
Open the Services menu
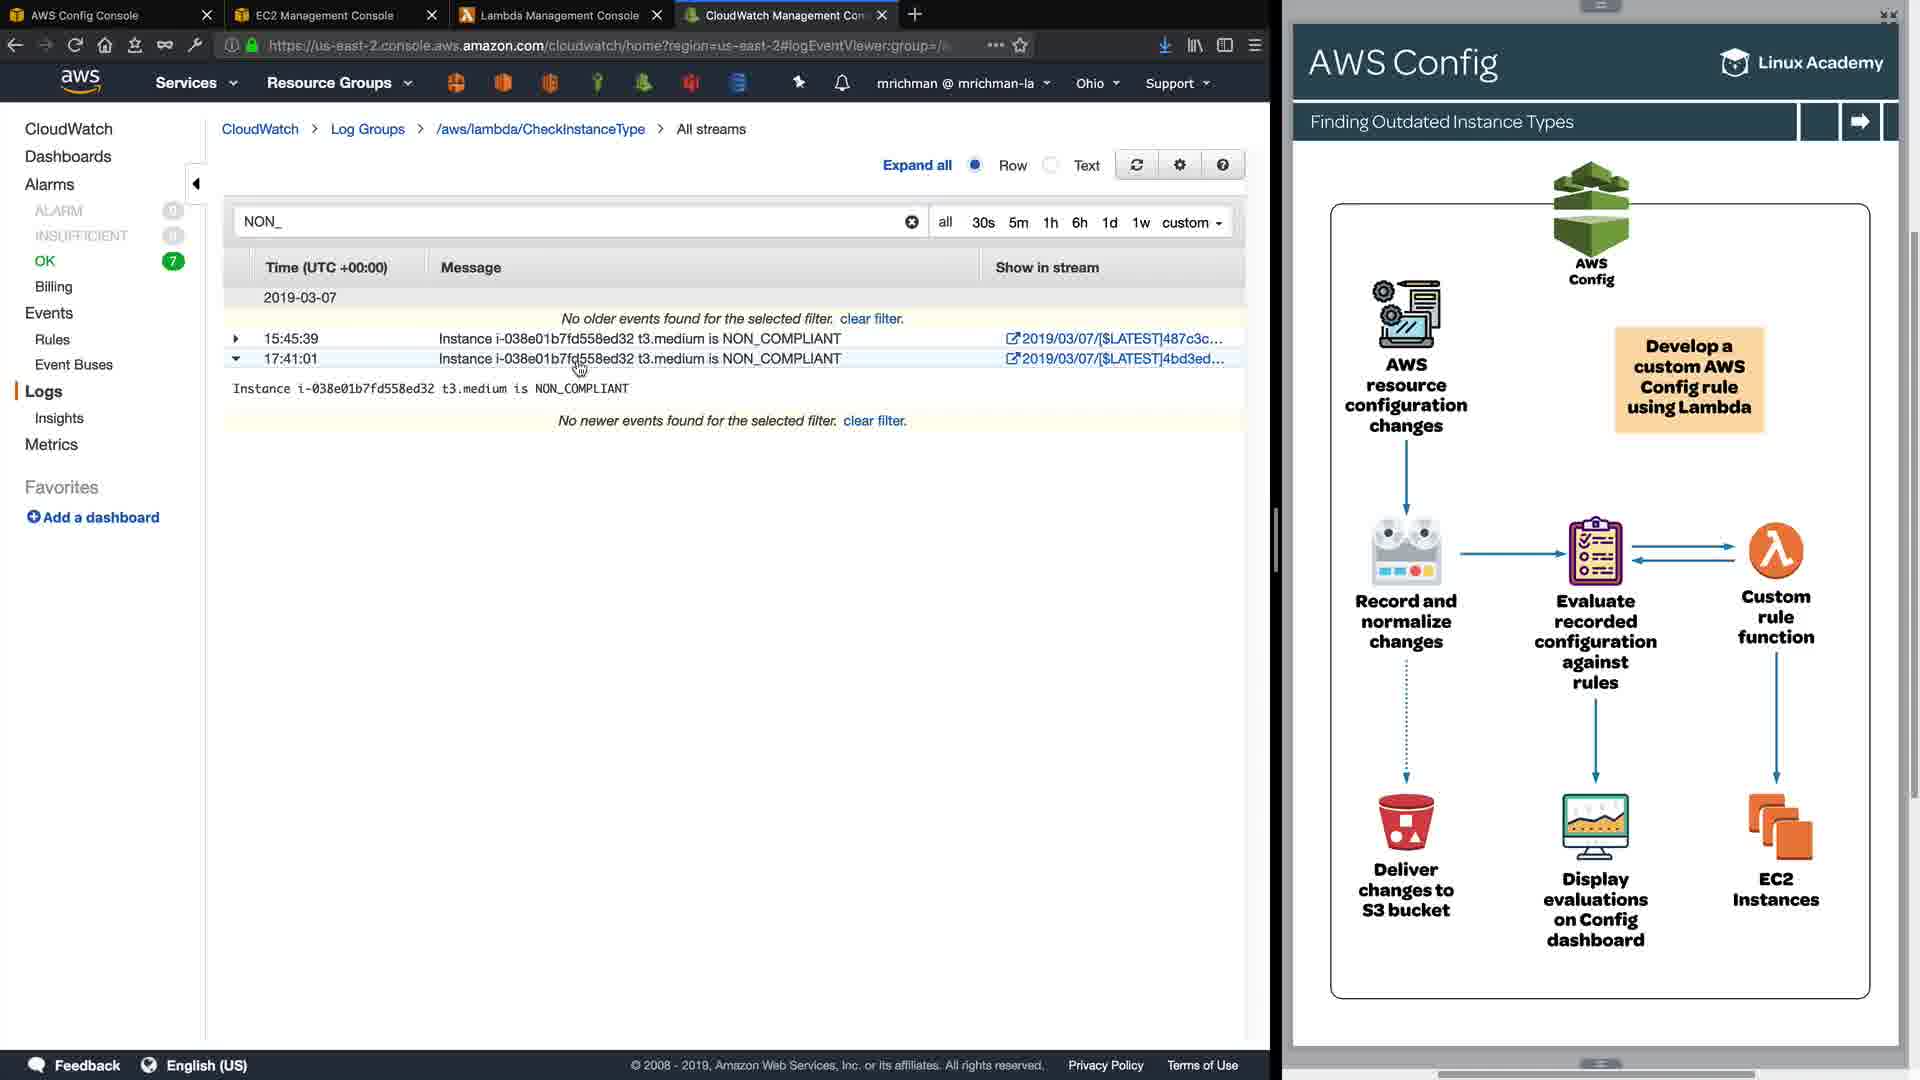click(196, 83)
